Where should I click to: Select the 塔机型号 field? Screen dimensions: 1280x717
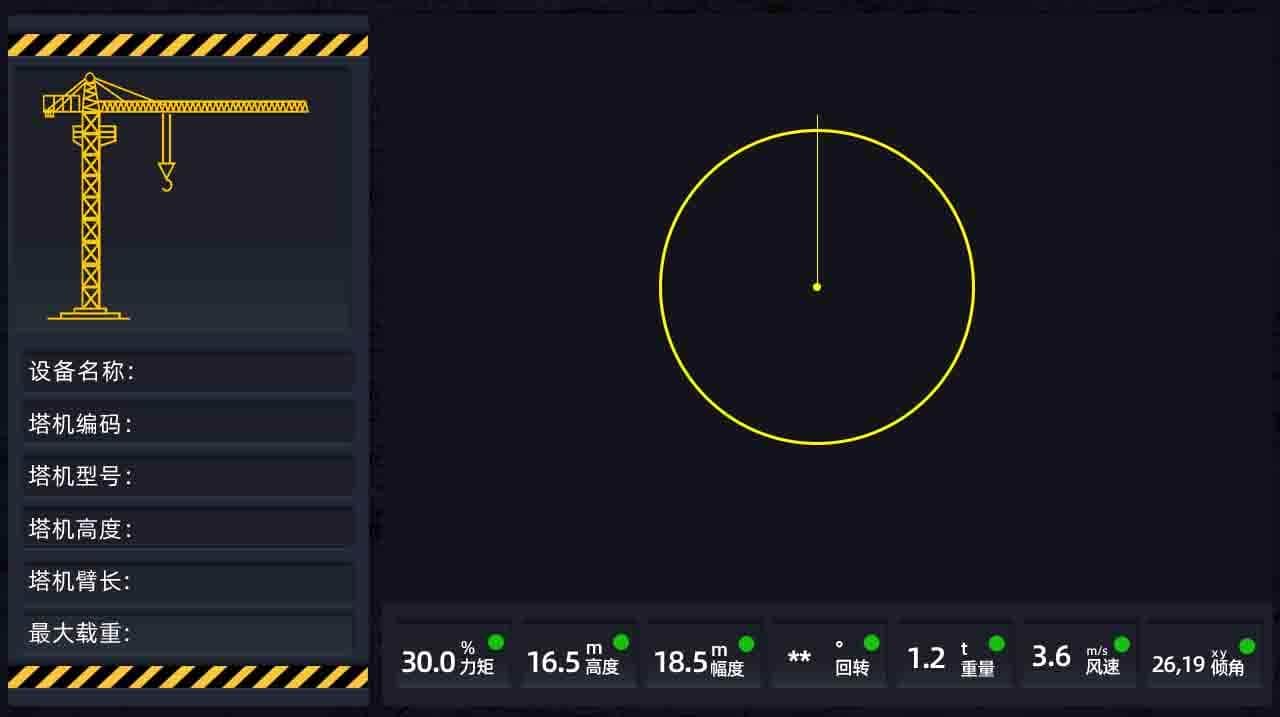188,476
